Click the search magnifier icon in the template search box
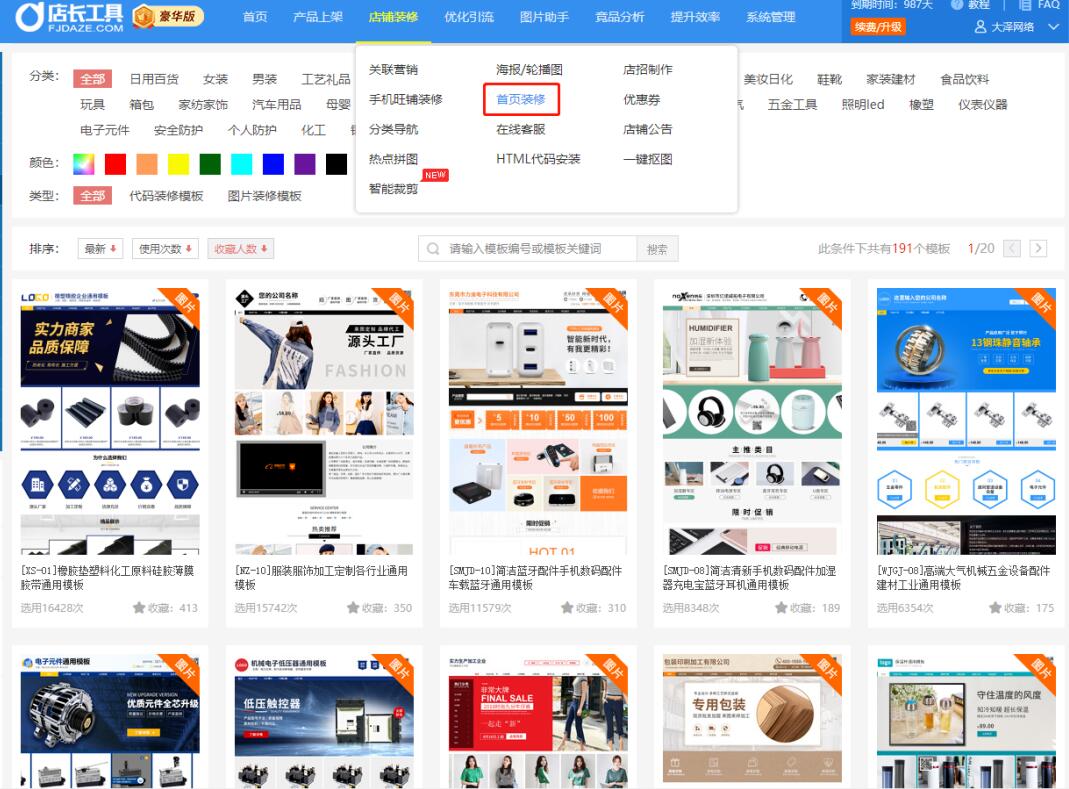Screen dimensions: 1069x789 click(433, 249)
